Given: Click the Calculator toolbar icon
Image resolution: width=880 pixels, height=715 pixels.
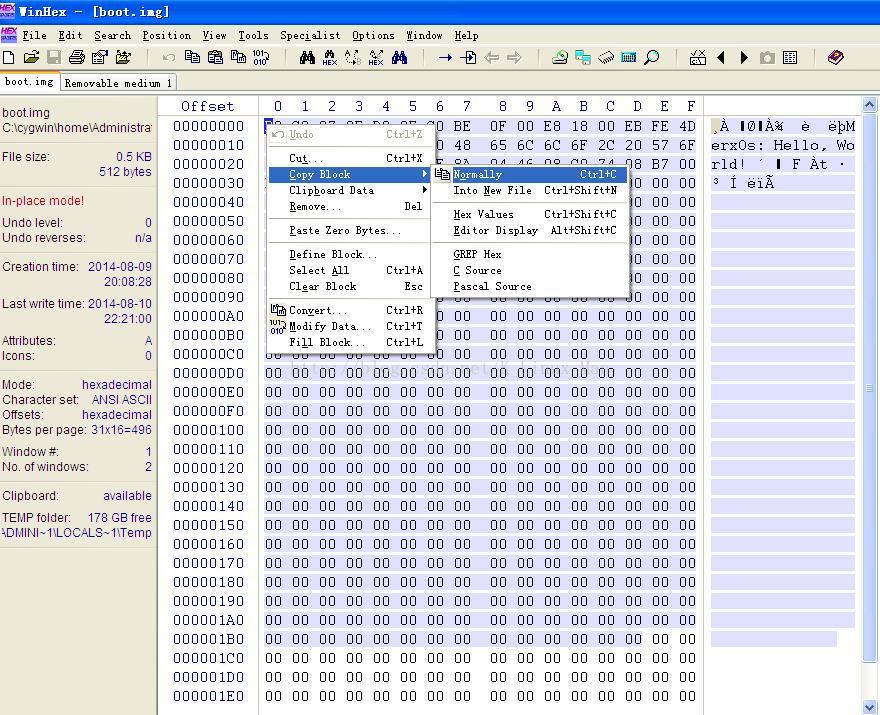Looking at the screenshot, I should point(629,57).
